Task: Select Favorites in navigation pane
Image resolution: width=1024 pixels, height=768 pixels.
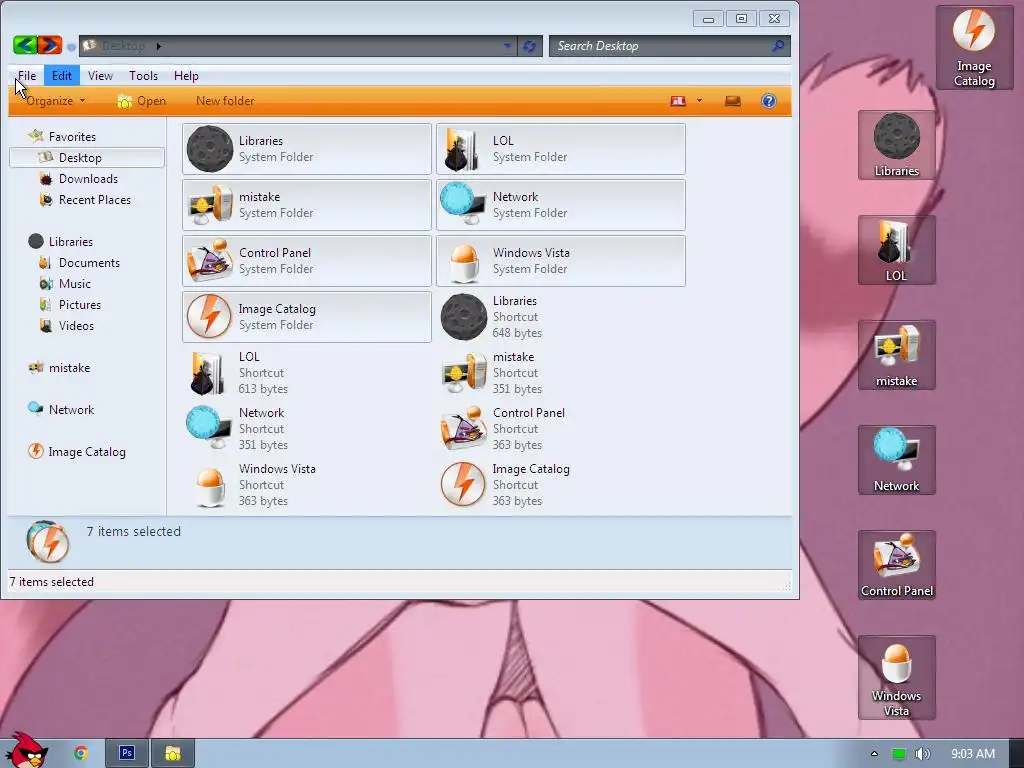Action: [63, 136]
